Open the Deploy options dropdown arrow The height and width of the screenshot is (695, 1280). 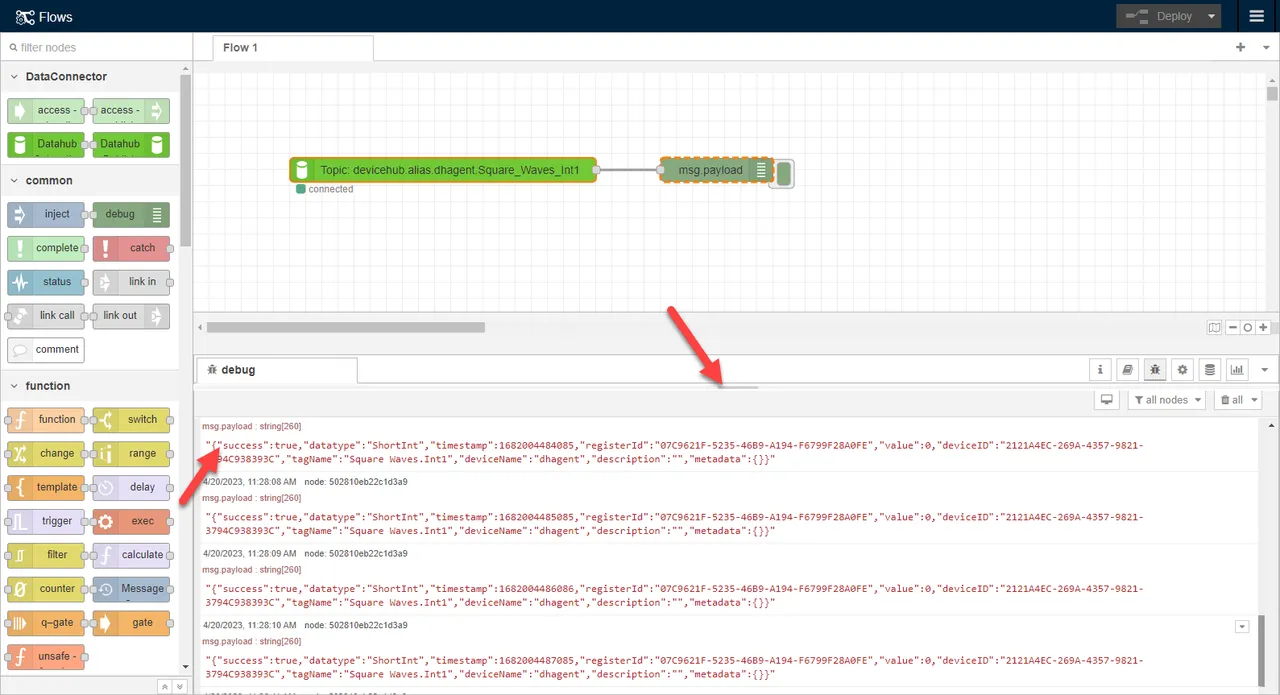[1210, 16]
